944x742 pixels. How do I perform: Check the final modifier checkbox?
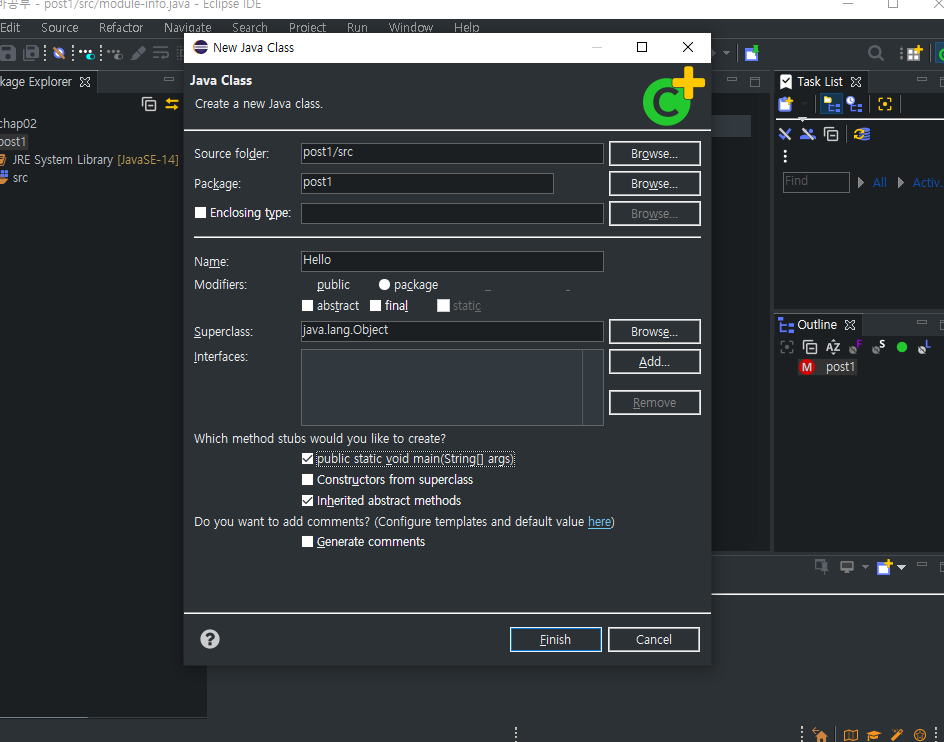pos(375,305)
